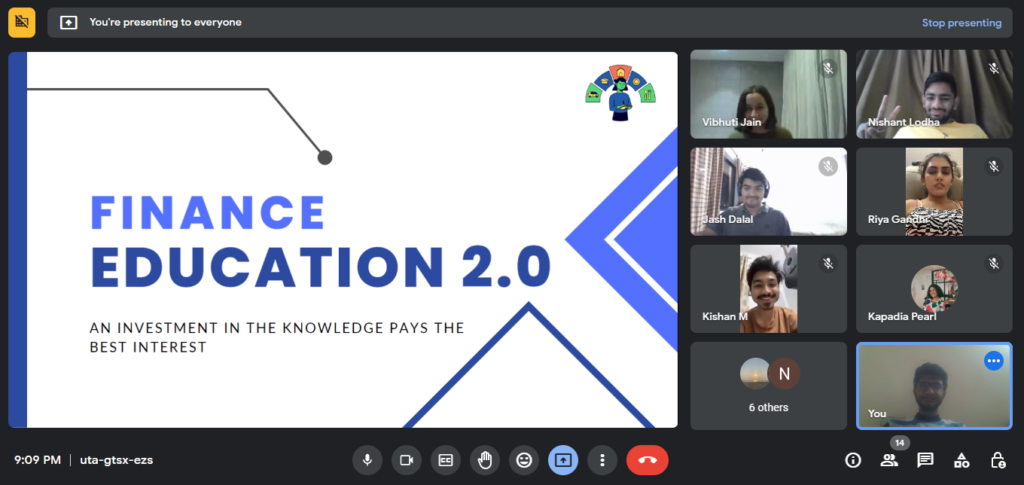Click the meeting code uta-gtsx-ezs
This screenshot has height=485, width=1024.
coord(117,460)
